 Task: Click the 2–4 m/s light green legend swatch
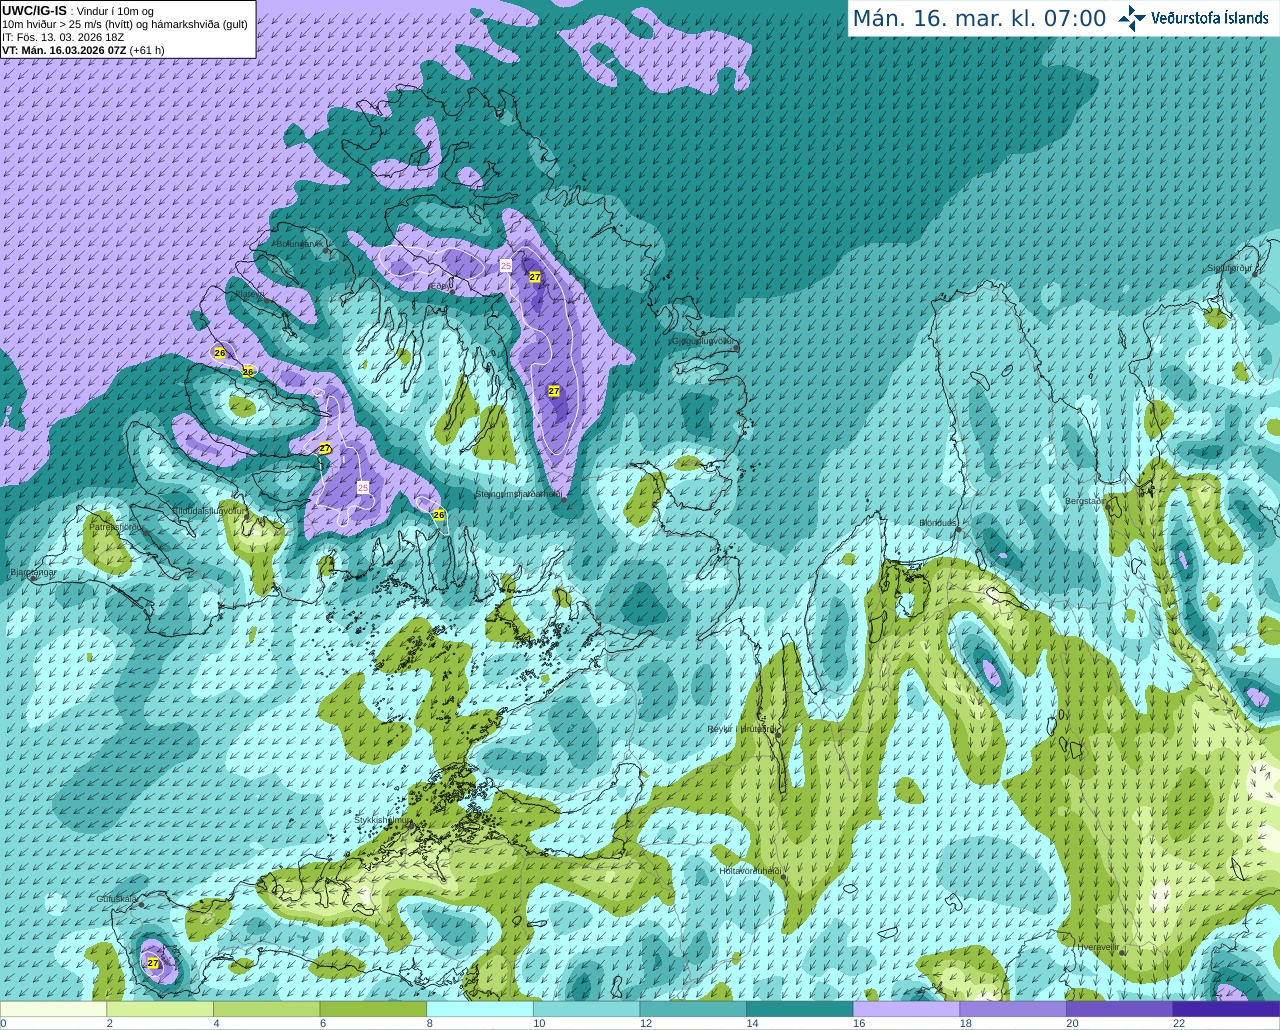click(160, 1008)
